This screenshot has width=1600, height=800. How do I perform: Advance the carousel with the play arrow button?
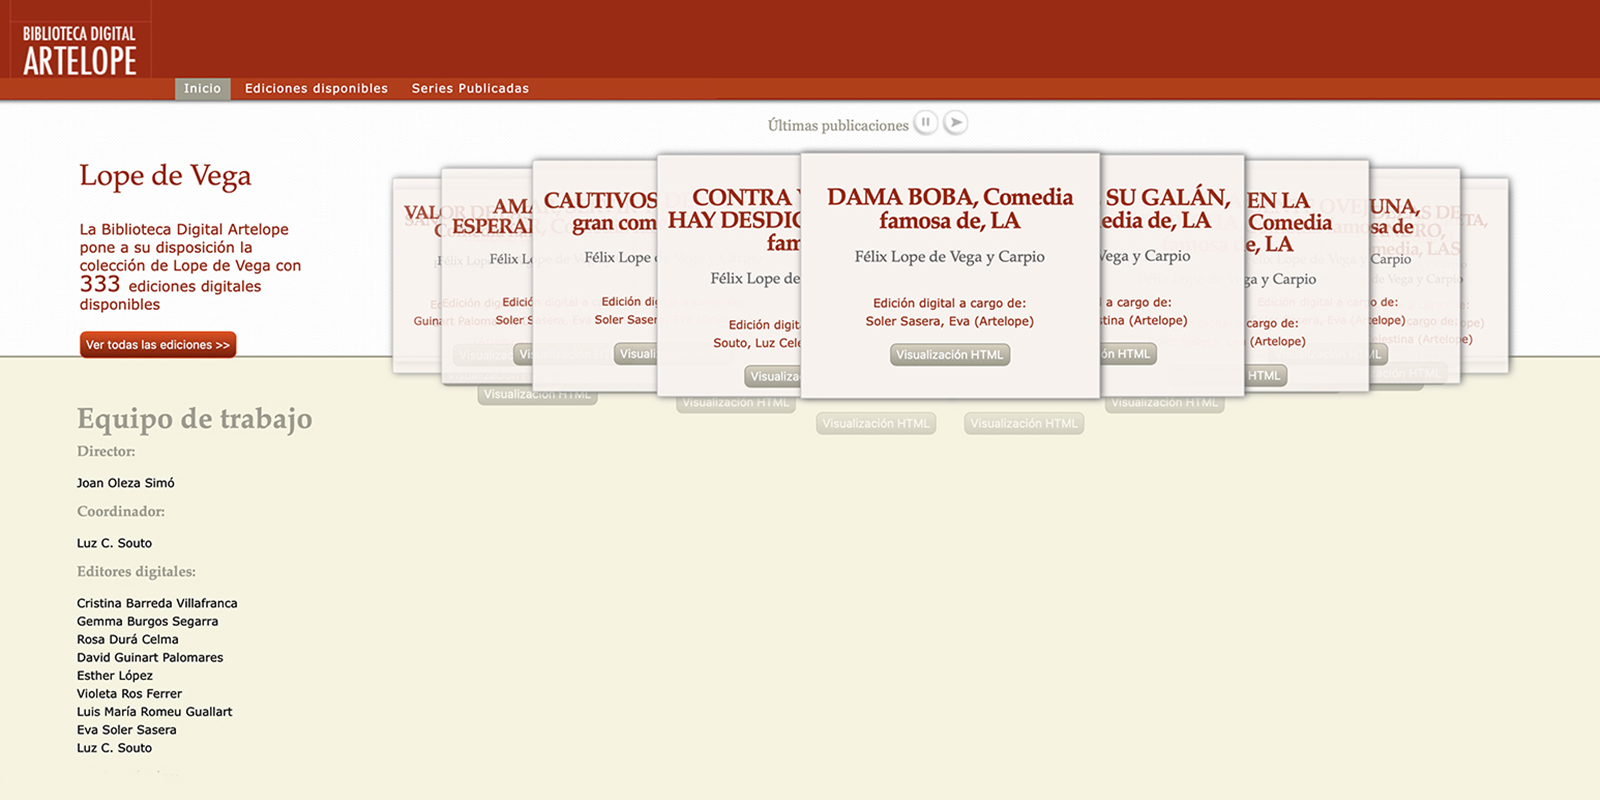tap(956, 123)
